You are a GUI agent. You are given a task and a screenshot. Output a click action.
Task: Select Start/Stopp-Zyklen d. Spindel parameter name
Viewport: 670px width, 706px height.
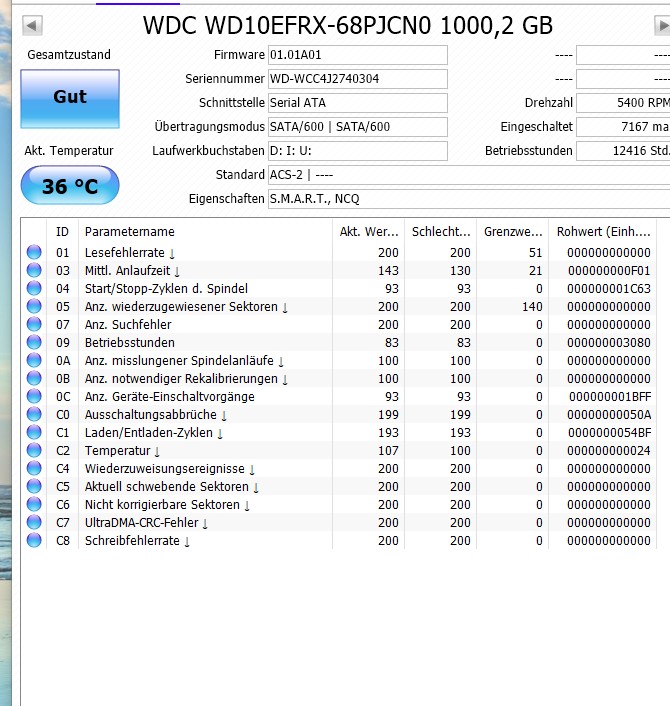[166, 289]
